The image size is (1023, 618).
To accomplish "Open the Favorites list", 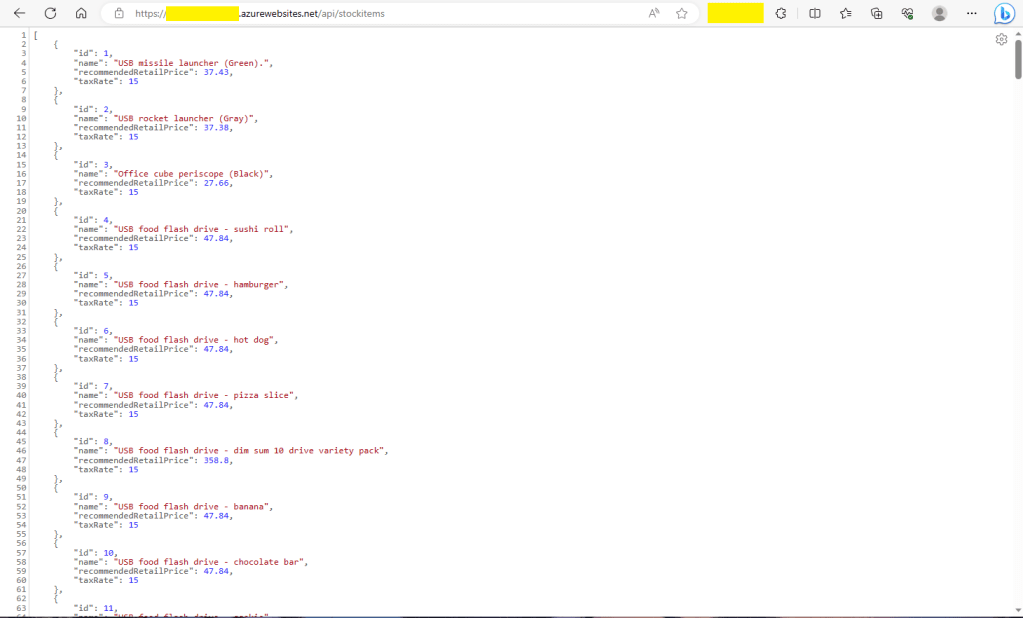I will pyautogui.click(x=846, y=14).
